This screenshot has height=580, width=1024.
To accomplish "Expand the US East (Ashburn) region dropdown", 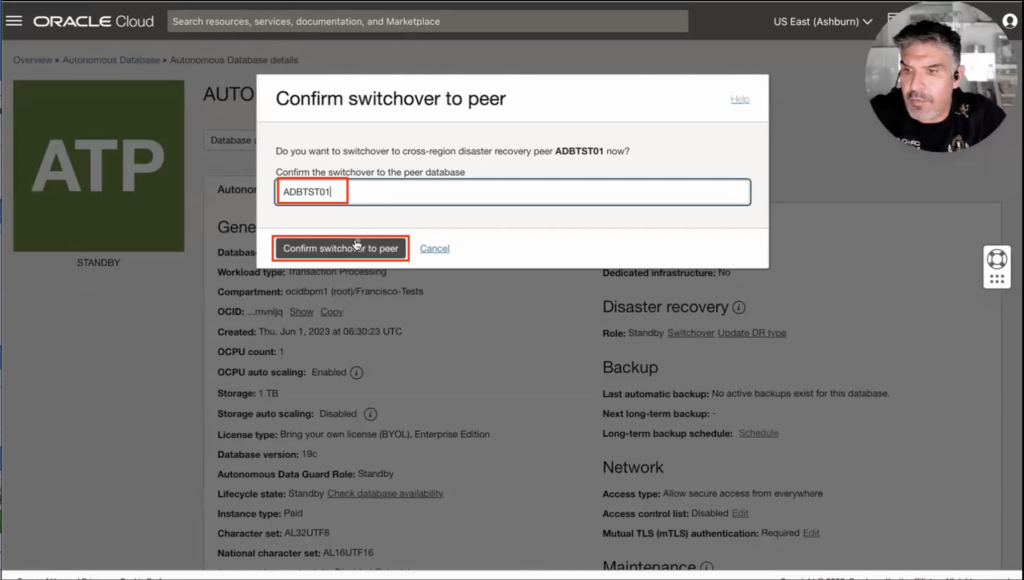I will [x=823, y=21].
